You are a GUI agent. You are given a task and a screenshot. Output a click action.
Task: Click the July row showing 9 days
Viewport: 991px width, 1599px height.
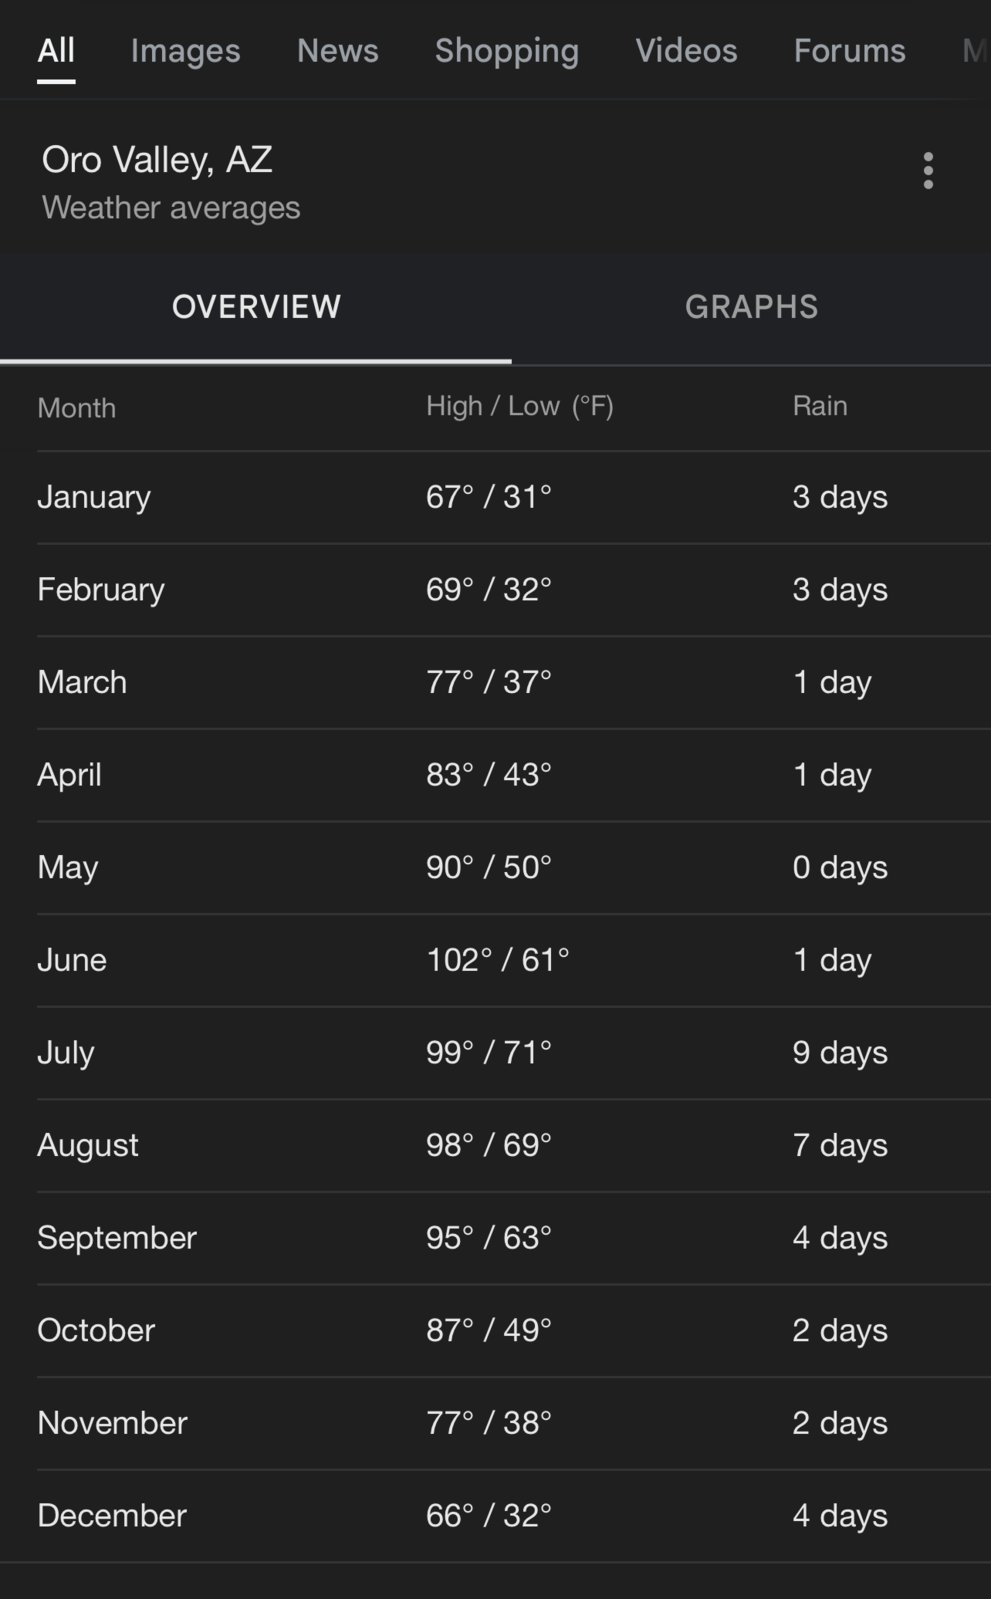514,1053
